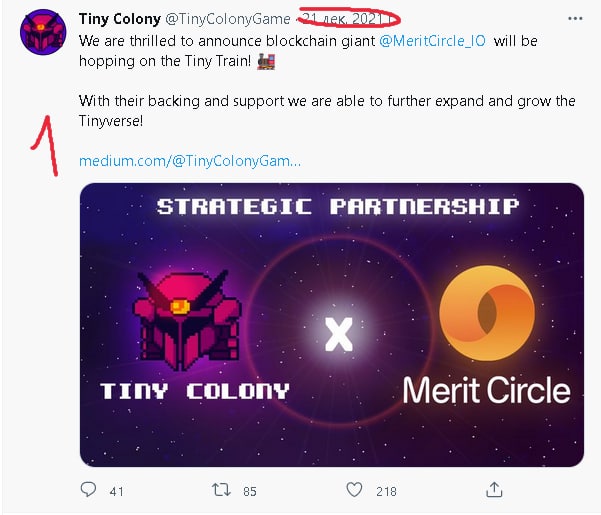Image resolution: width=601 pixels, height=515 pixels.
Task: Click the tweet date timestamp
Action: (348, 19)
